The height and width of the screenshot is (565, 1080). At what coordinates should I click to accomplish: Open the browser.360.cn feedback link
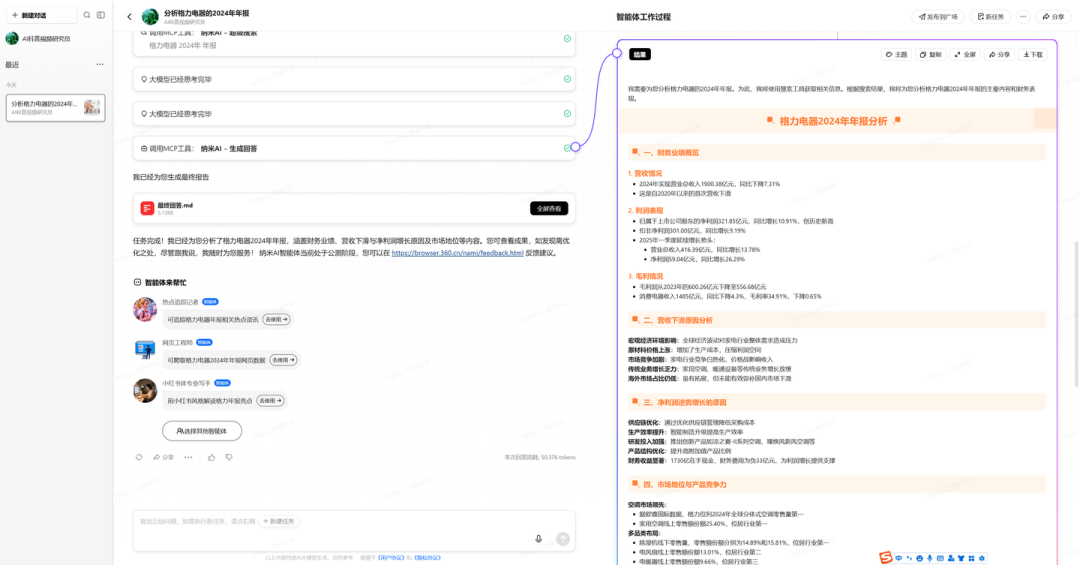457,253
